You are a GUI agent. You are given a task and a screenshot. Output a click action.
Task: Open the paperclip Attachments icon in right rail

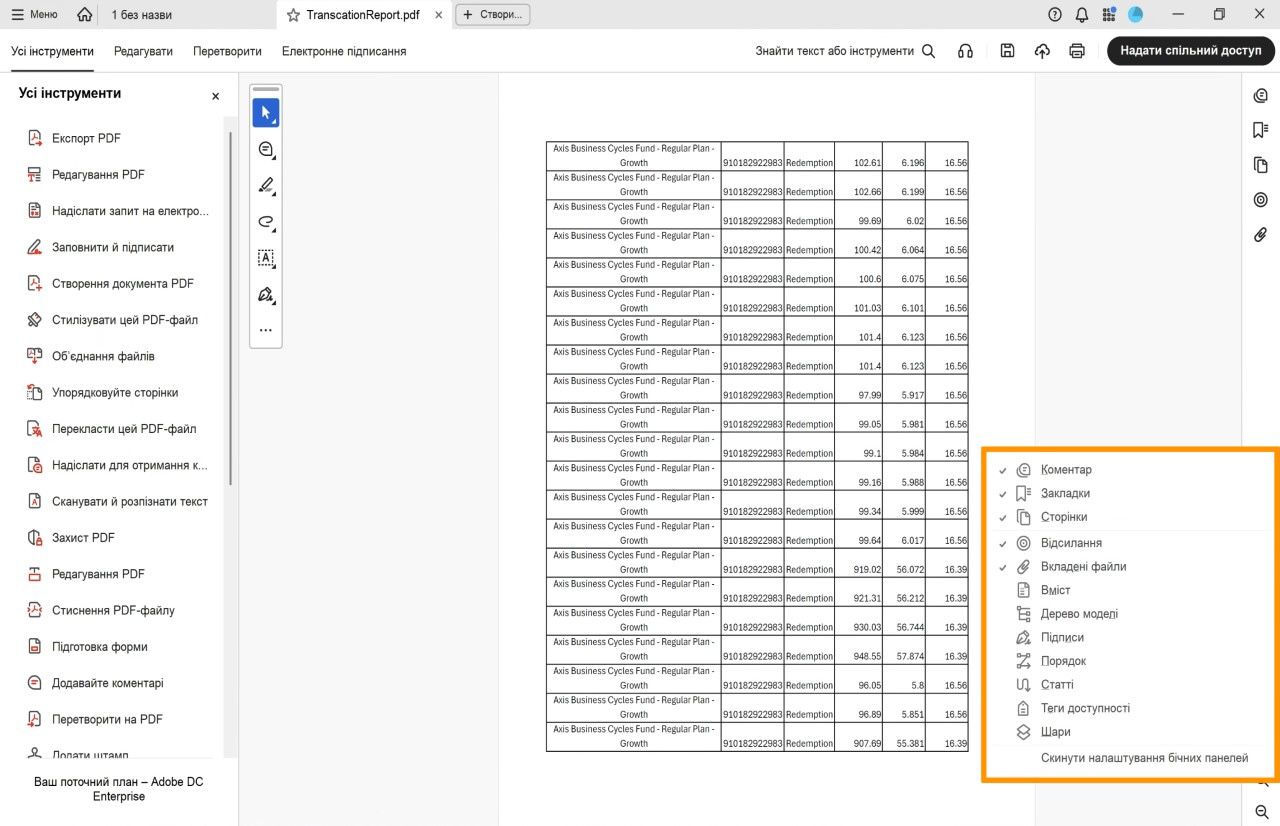[1261, 235]
